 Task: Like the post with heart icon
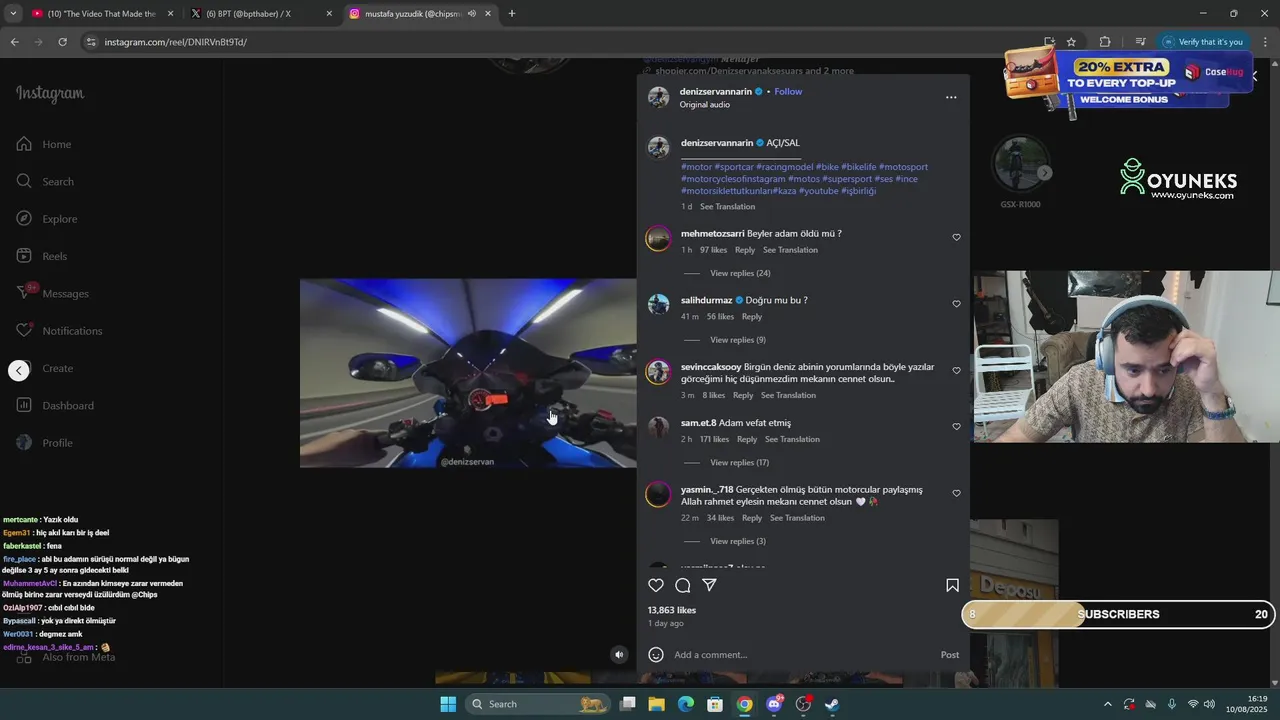pyautogui.click(x=656, y=585)
